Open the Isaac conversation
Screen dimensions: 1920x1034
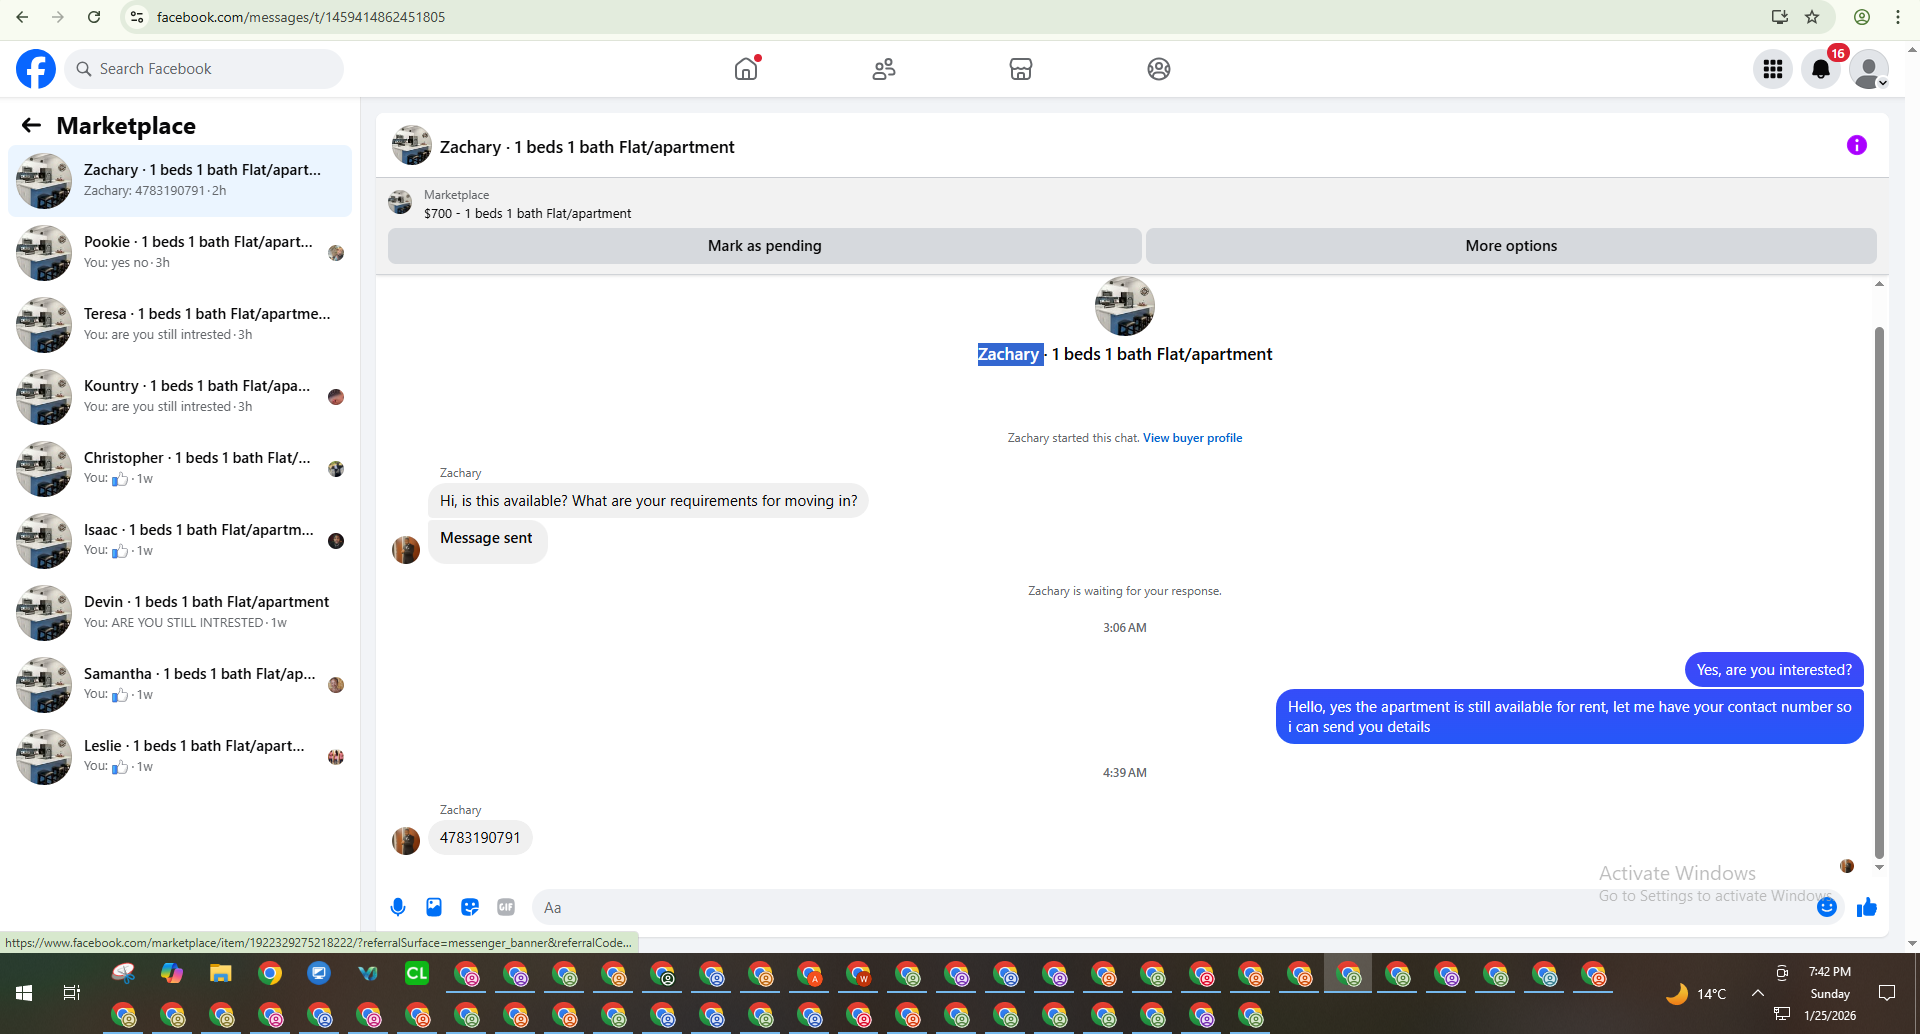pos(180,541)
